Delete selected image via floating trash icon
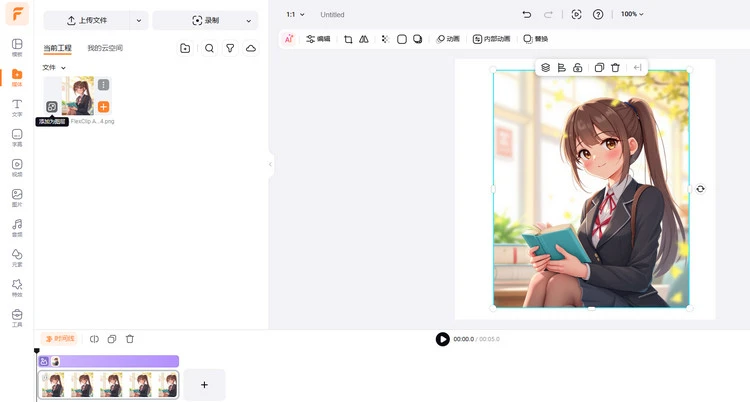This screenshot has width=750, height=402. (615, 68)
